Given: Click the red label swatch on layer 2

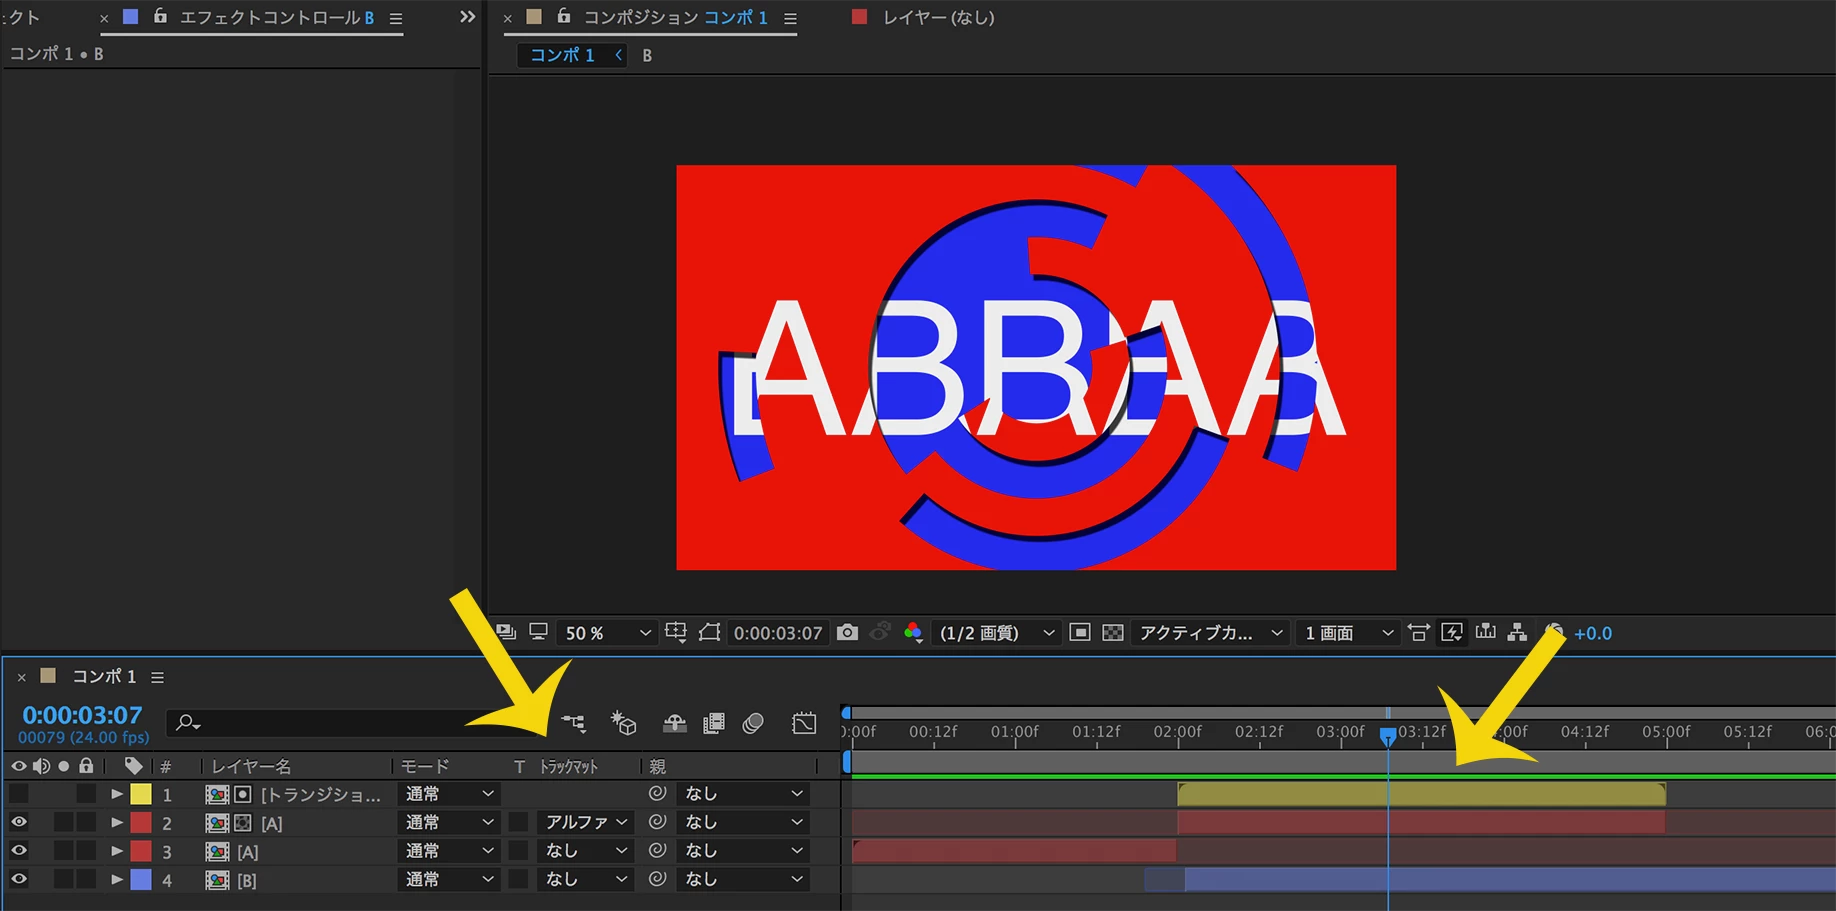Looking at the screenshot, I should [x=141, y=822].
